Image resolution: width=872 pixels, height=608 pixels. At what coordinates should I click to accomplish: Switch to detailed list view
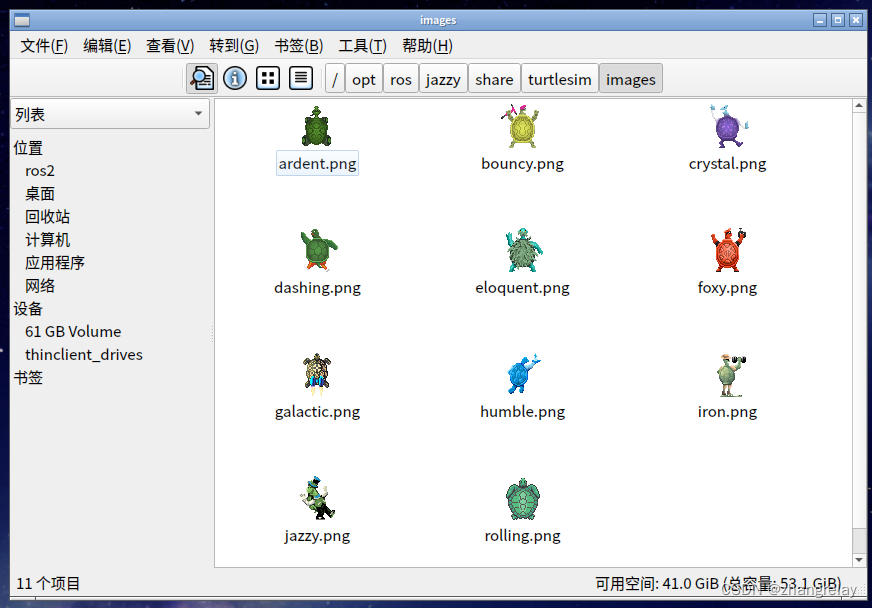point(301,78)
